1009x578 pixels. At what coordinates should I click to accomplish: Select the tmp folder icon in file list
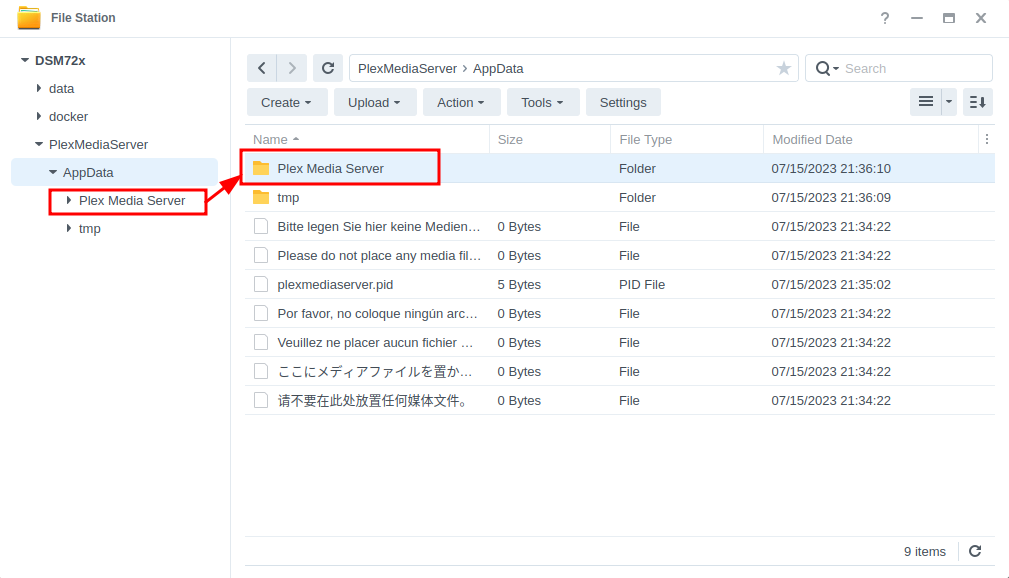pos(261,197)
